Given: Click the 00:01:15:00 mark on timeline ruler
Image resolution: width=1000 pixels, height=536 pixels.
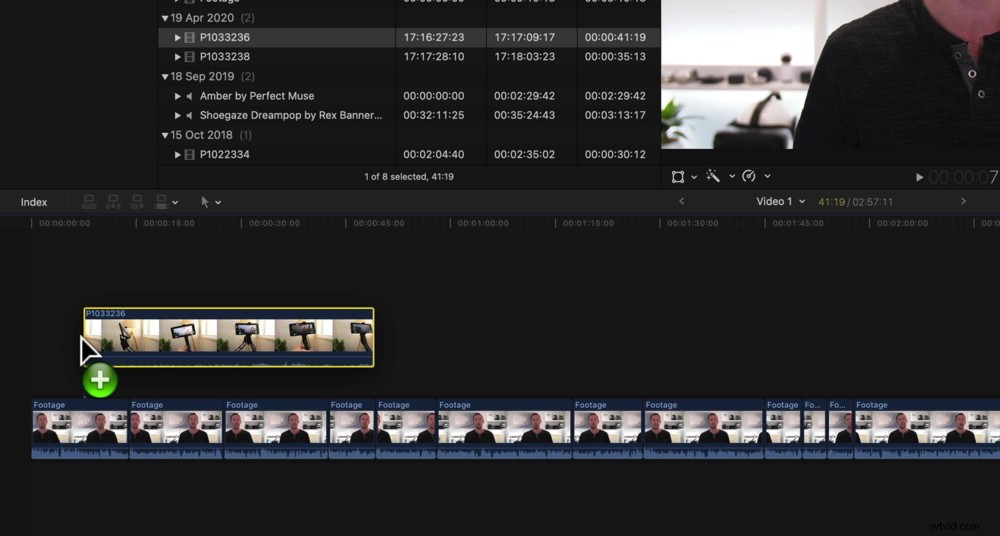Looking at the screenshot, I should pyautogui.click(x=589, y=224).
